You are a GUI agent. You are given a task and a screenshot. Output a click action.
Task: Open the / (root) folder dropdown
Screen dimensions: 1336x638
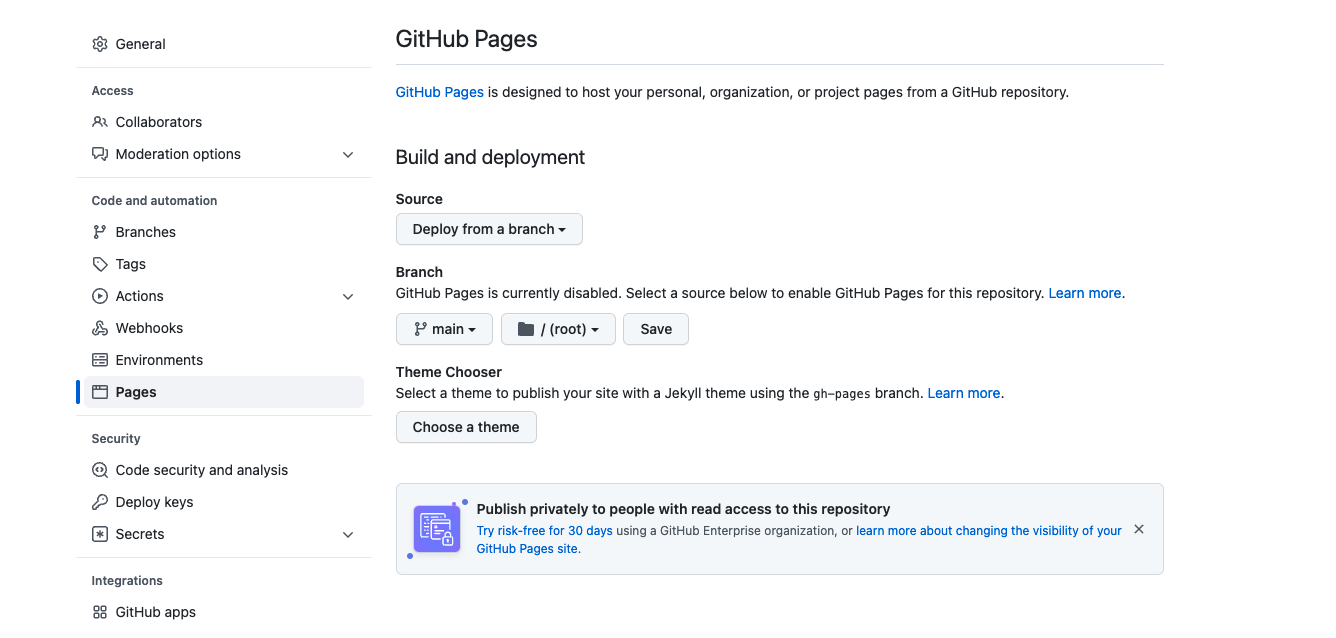(558, 329)
